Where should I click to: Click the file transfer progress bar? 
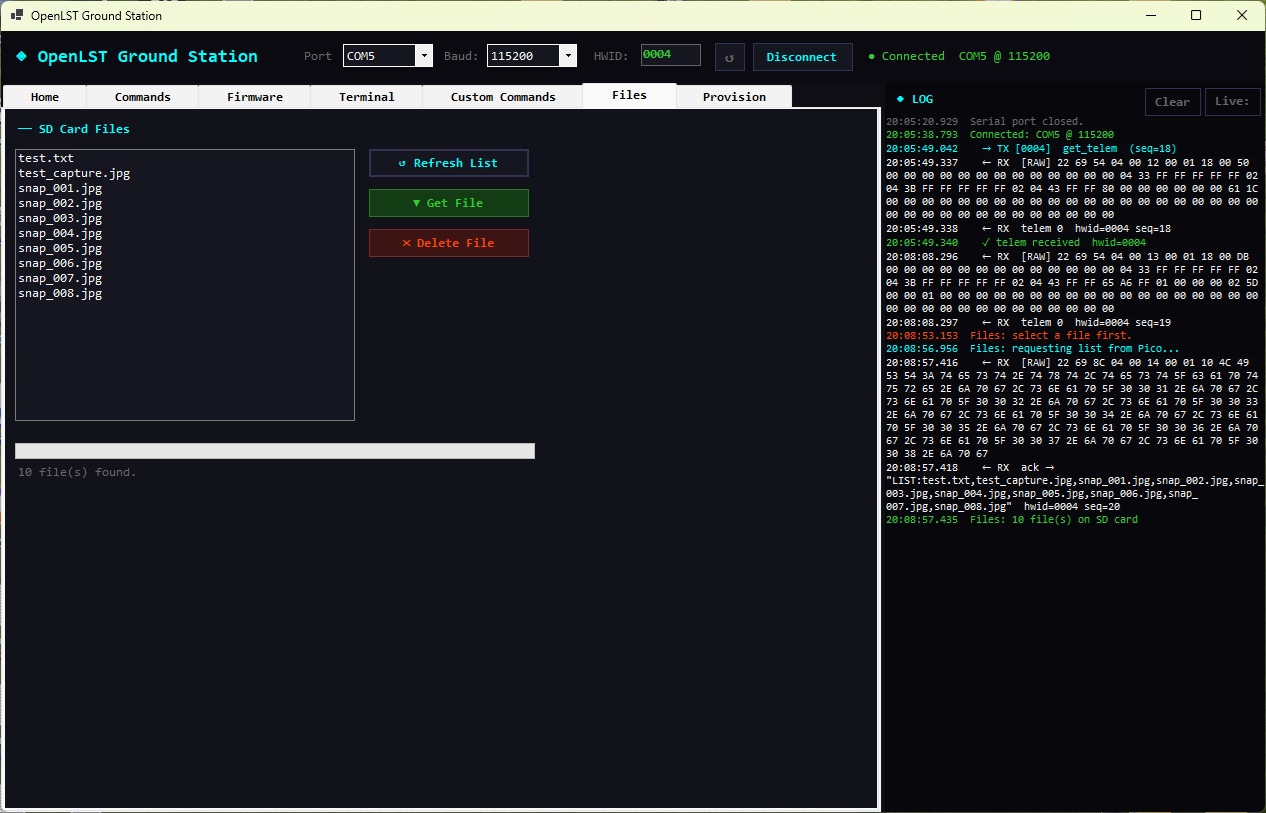tap(275, 451)
